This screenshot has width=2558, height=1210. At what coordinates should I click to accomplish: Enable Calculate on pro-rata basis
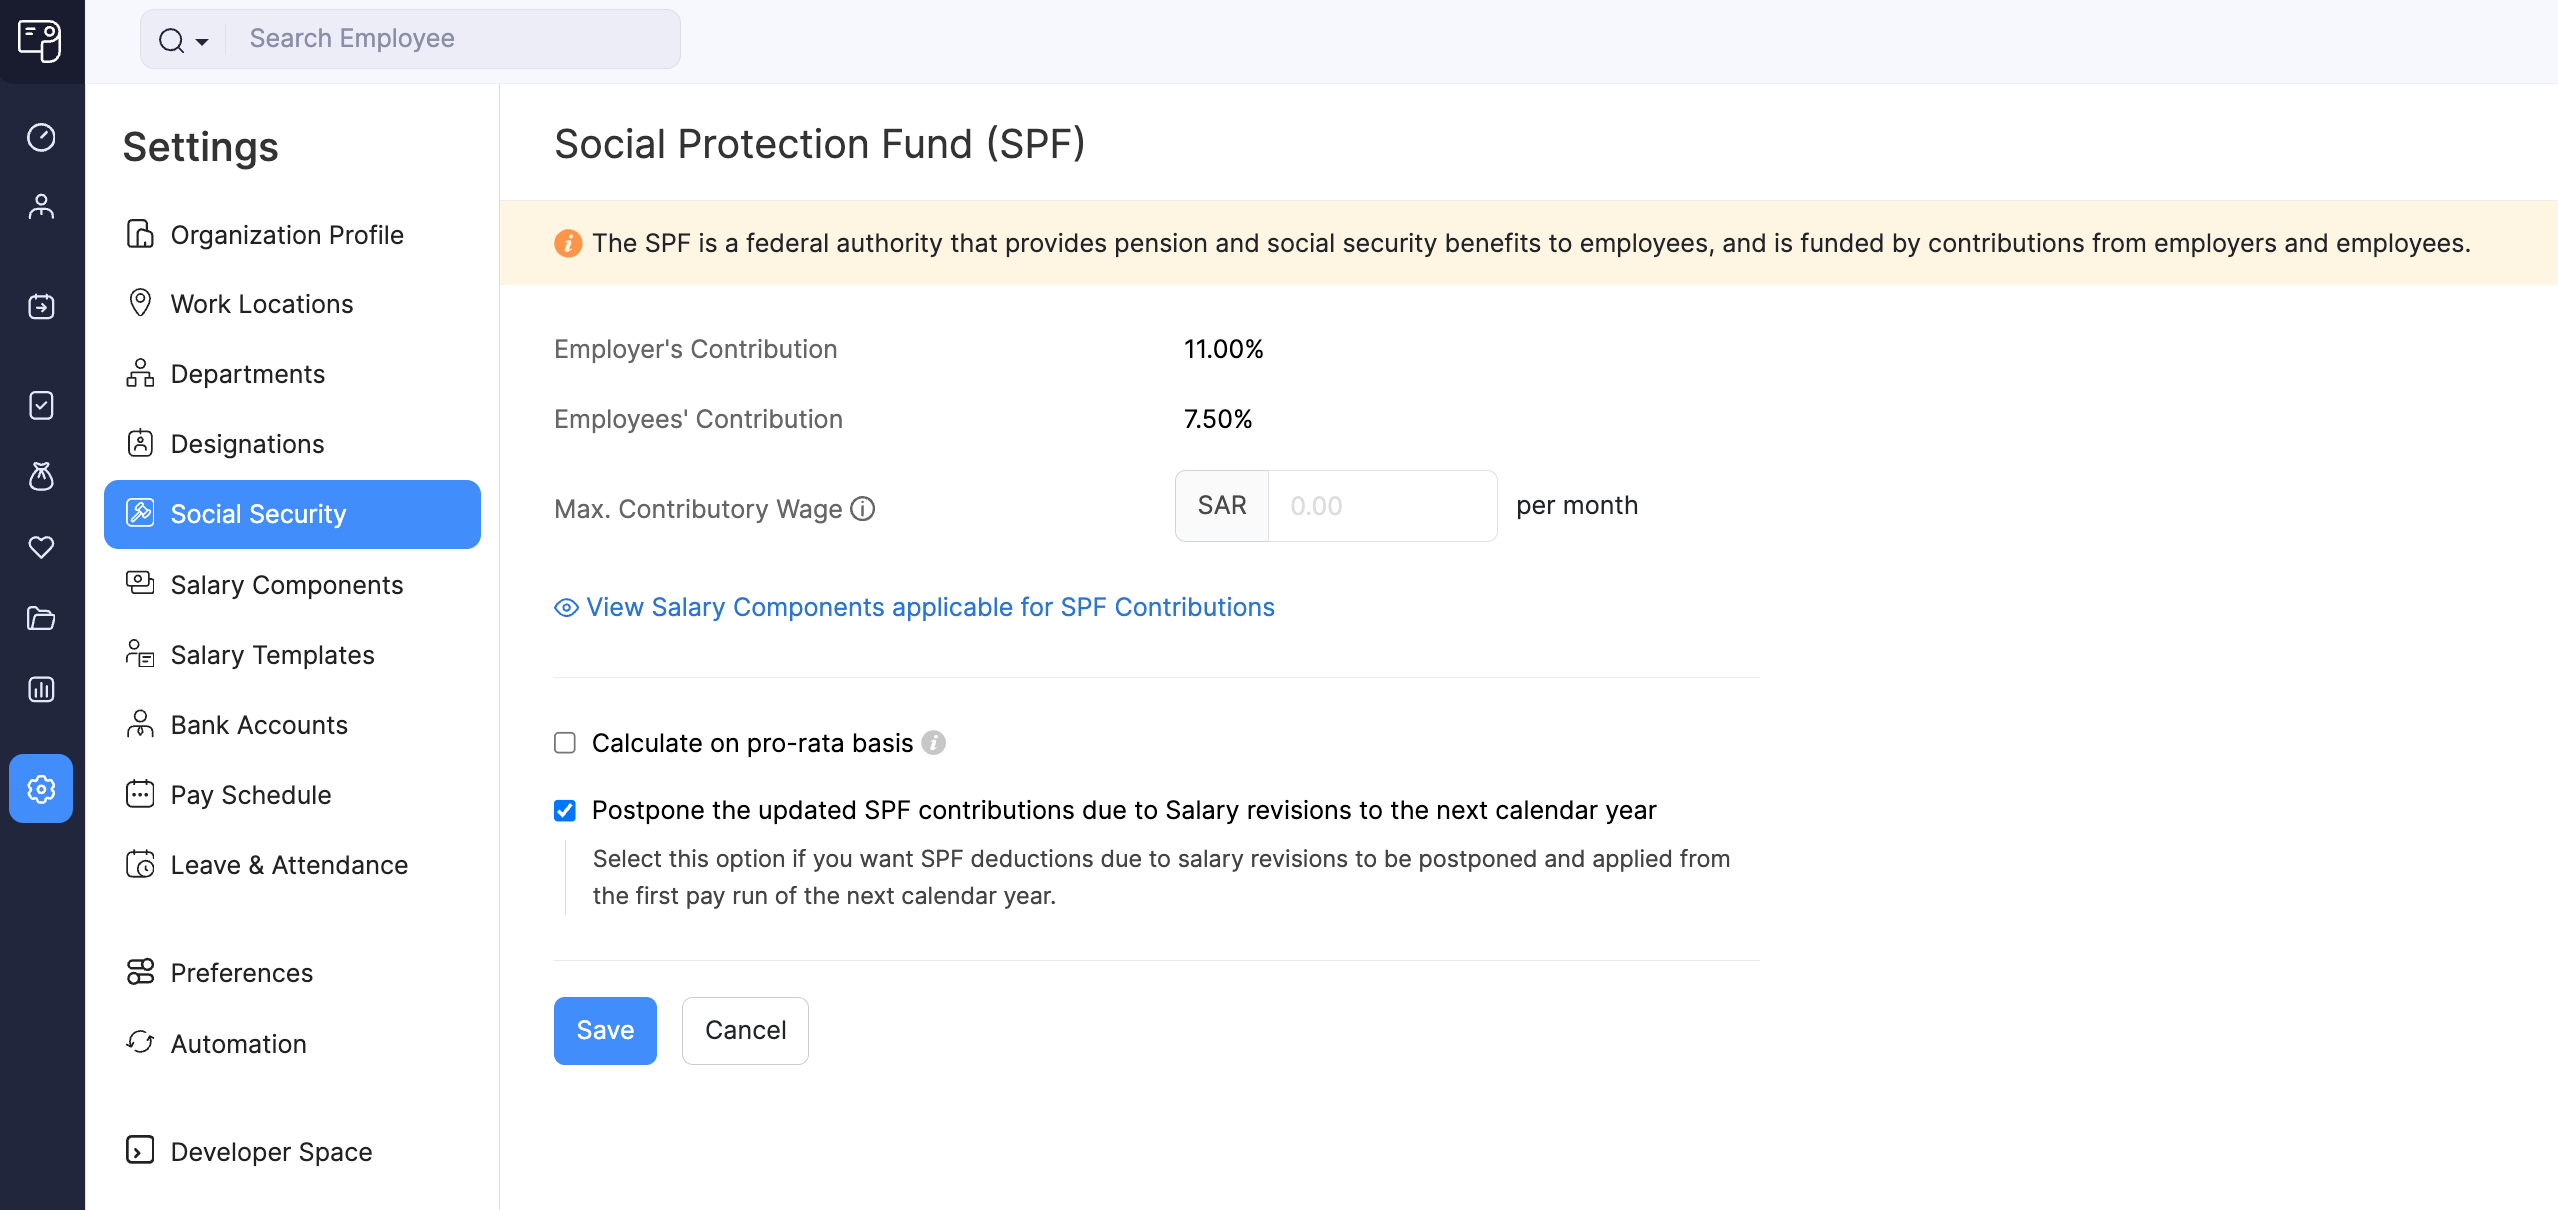(x=565, y=742)
